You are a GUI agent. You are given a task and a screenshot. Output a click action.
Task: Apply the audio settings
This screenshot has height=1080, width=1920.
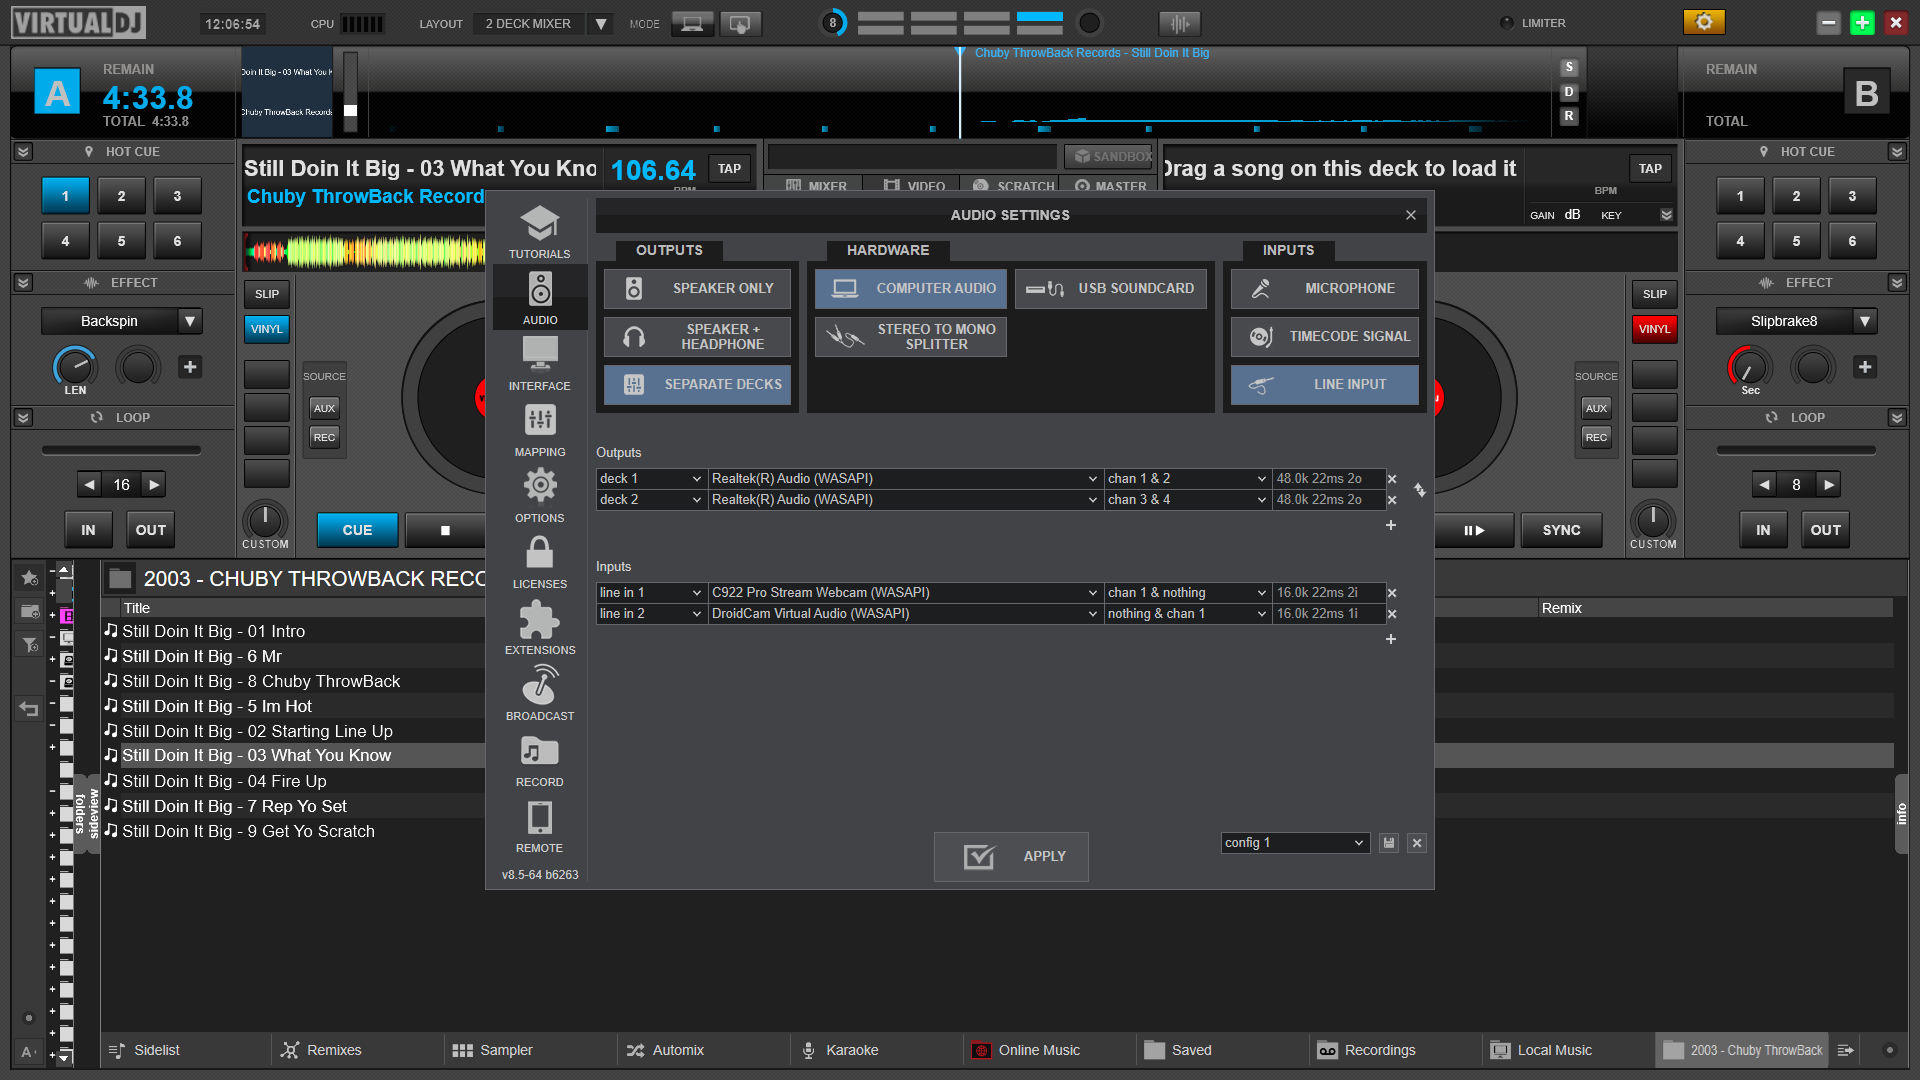tap(1011, 857)
